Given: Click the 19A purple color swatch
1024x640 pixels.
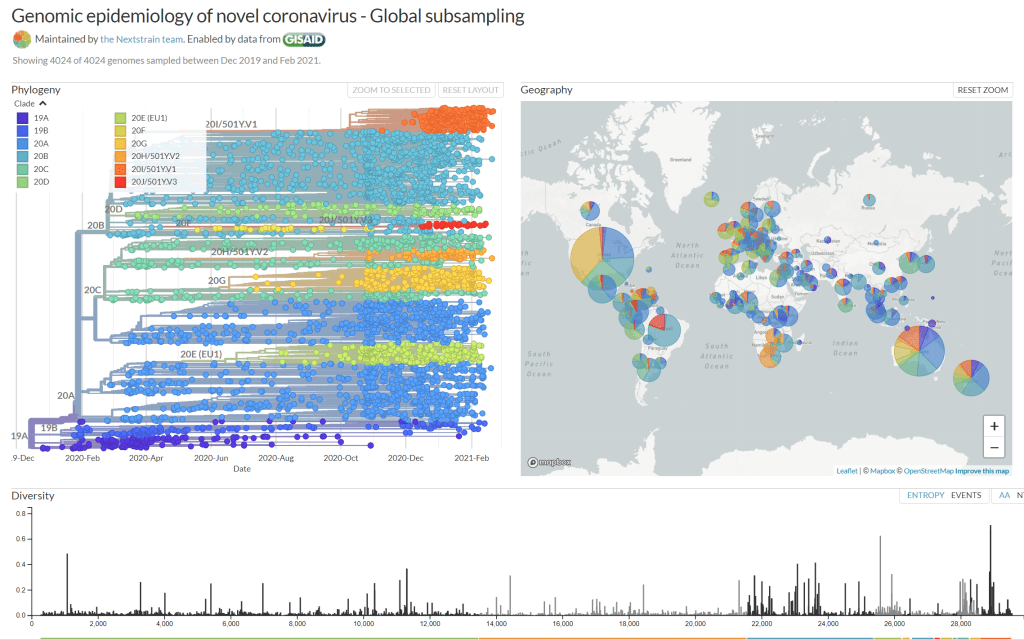Looking at the screenshot, I should tap(23, 118).
